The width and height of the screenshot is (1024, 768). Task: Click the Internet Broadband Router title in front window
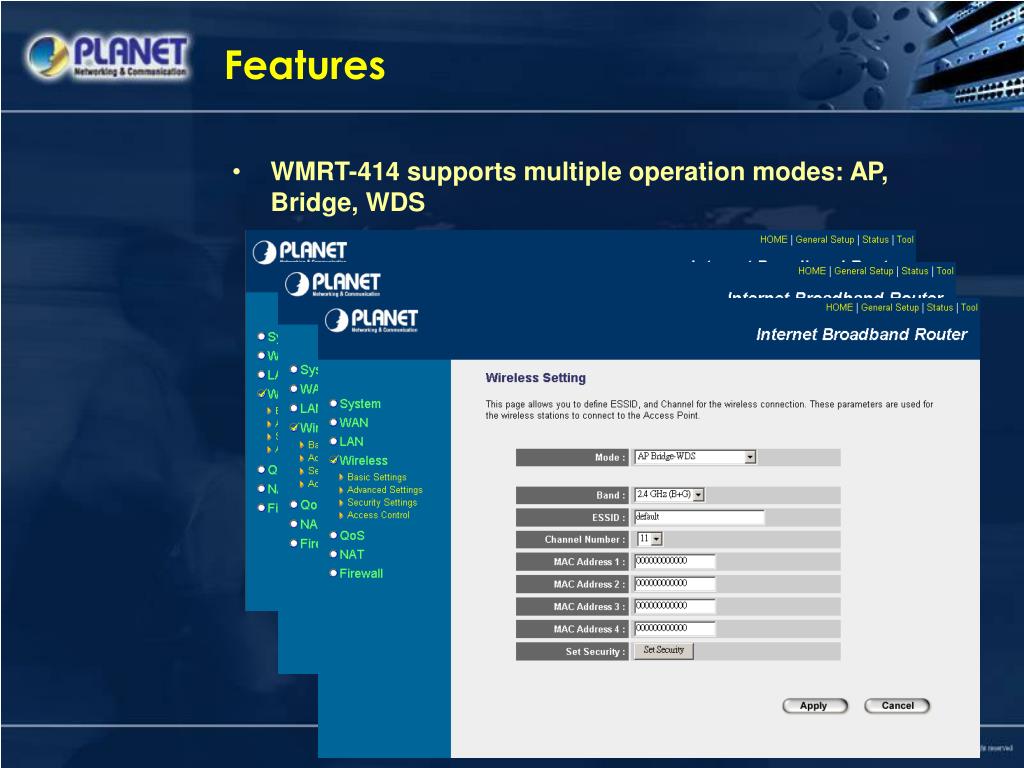861,334
